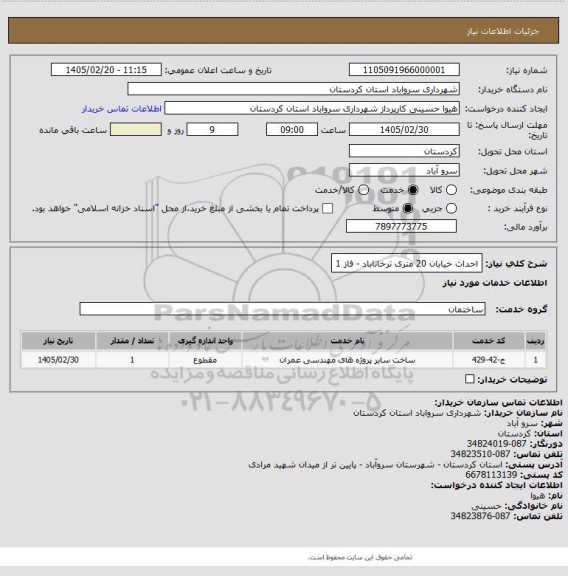Select the جزیی purchase type radio

(x=451, y=209)
